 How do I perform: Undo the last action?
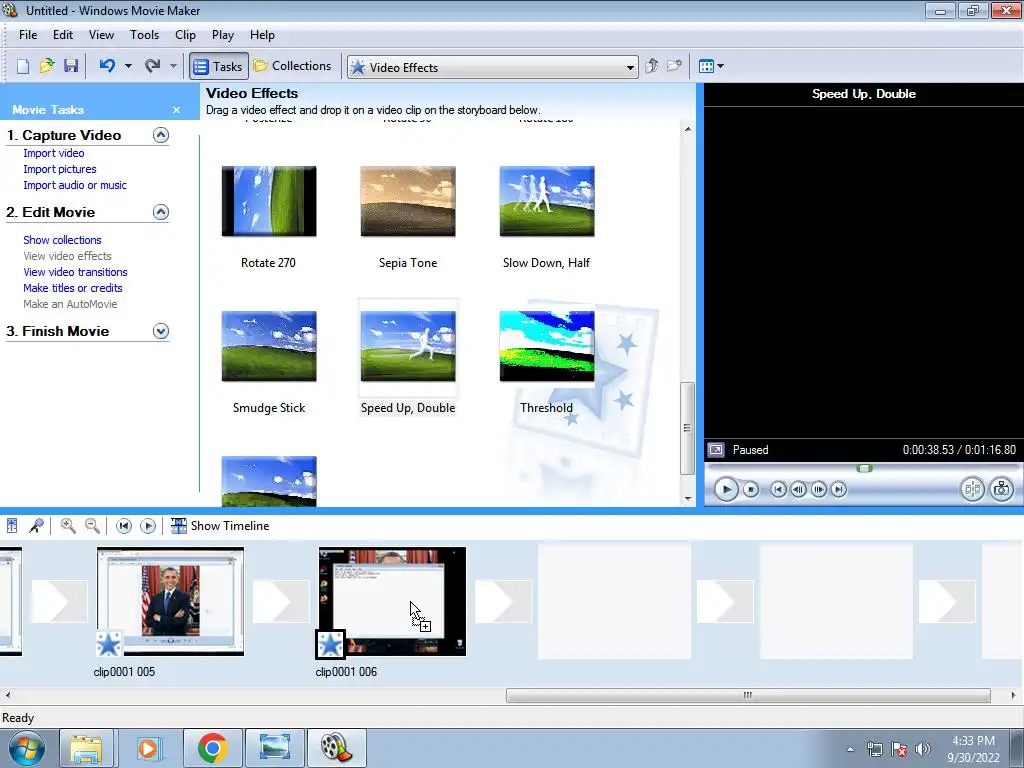tap(107, 66)
